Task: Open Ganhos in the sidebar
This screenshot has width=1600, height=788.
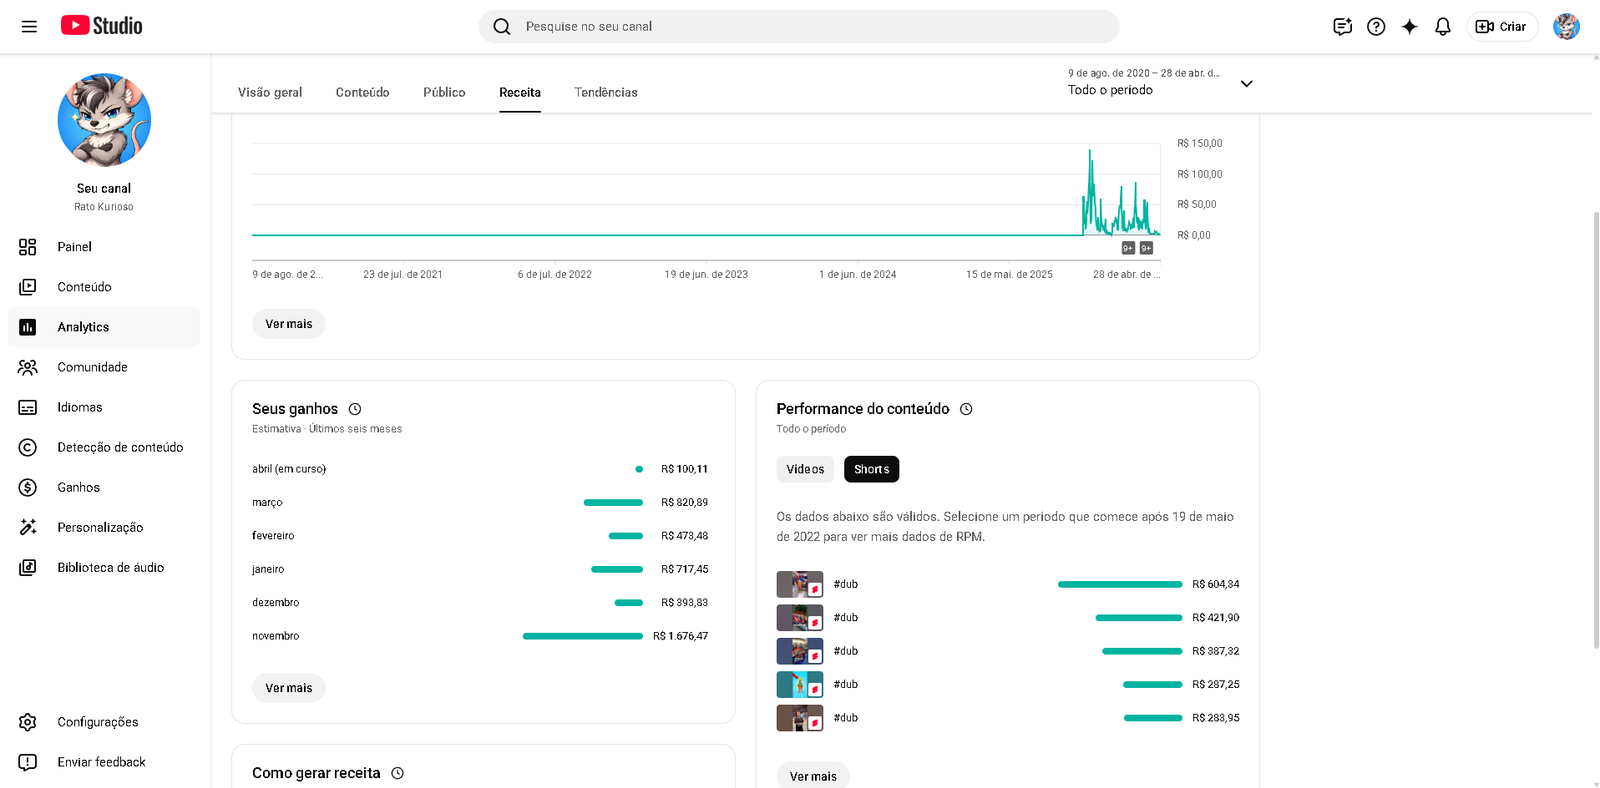Action: click(79, 487)
